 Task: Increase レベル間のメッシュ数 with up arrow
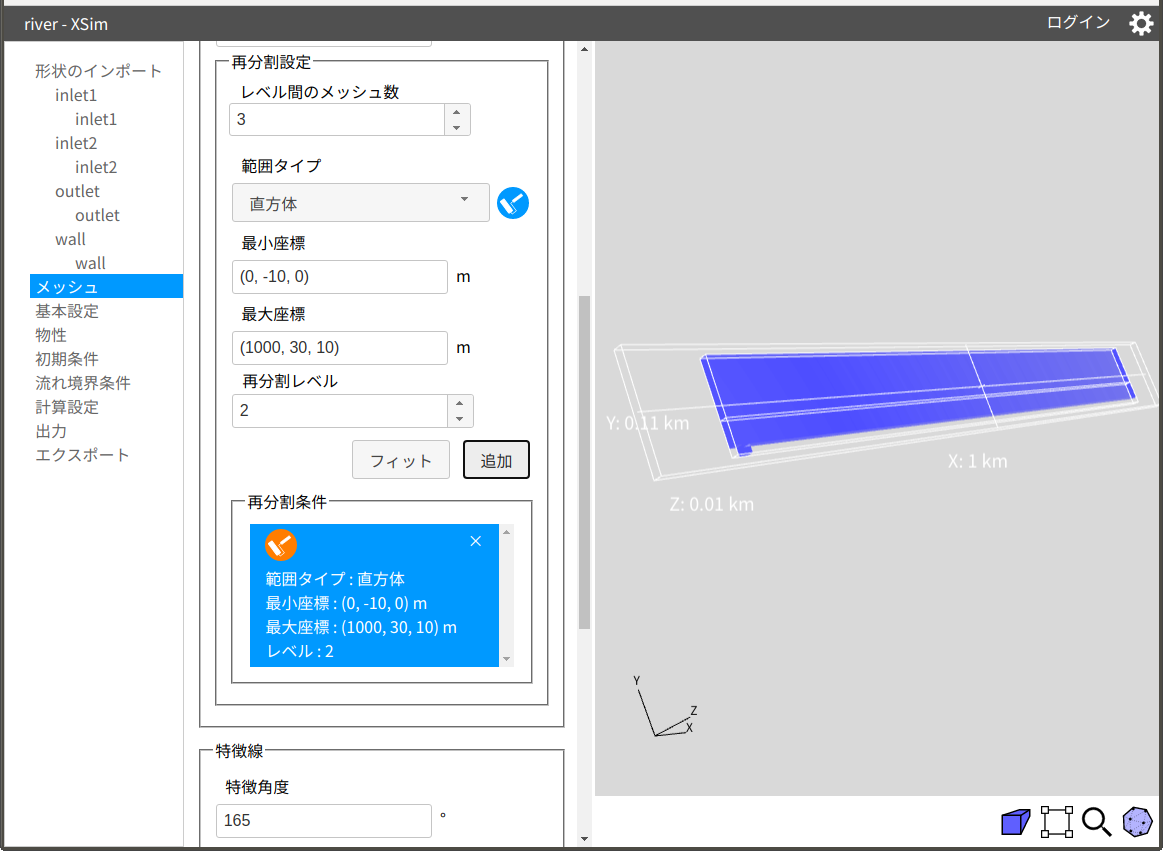(x=457, y=112)
